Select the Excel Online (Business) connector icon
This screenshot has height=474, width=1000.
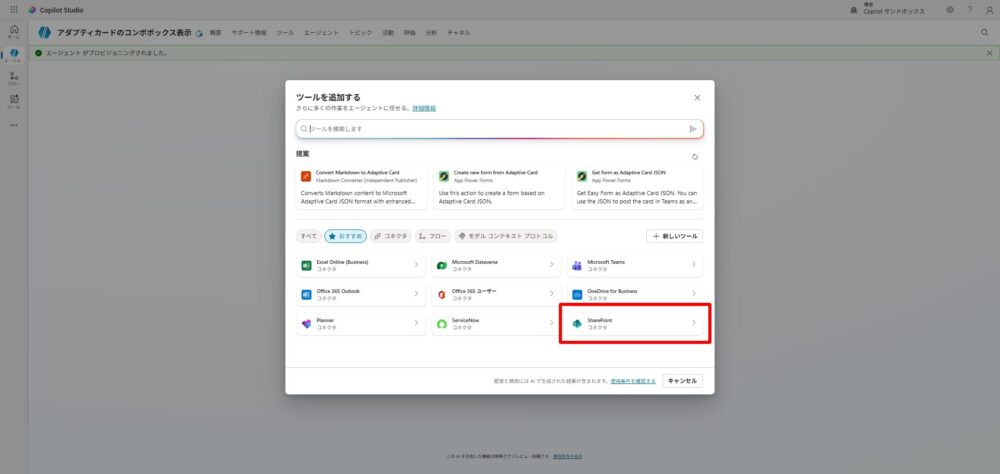[x=306, y=265]
